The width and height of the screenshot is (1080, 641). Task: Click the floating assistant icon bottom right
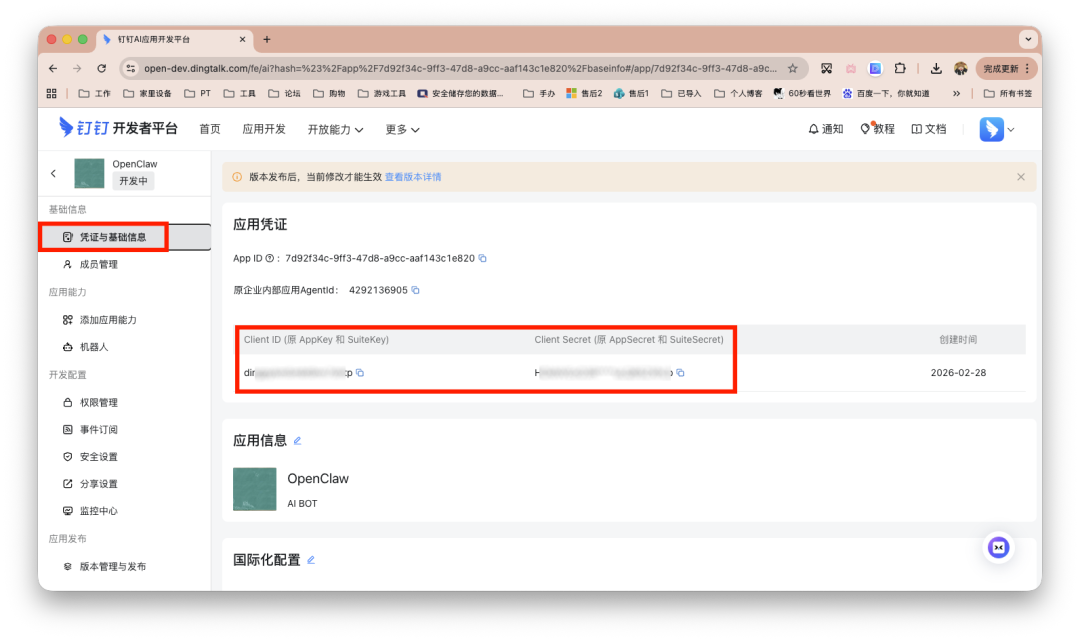point(998,547)
